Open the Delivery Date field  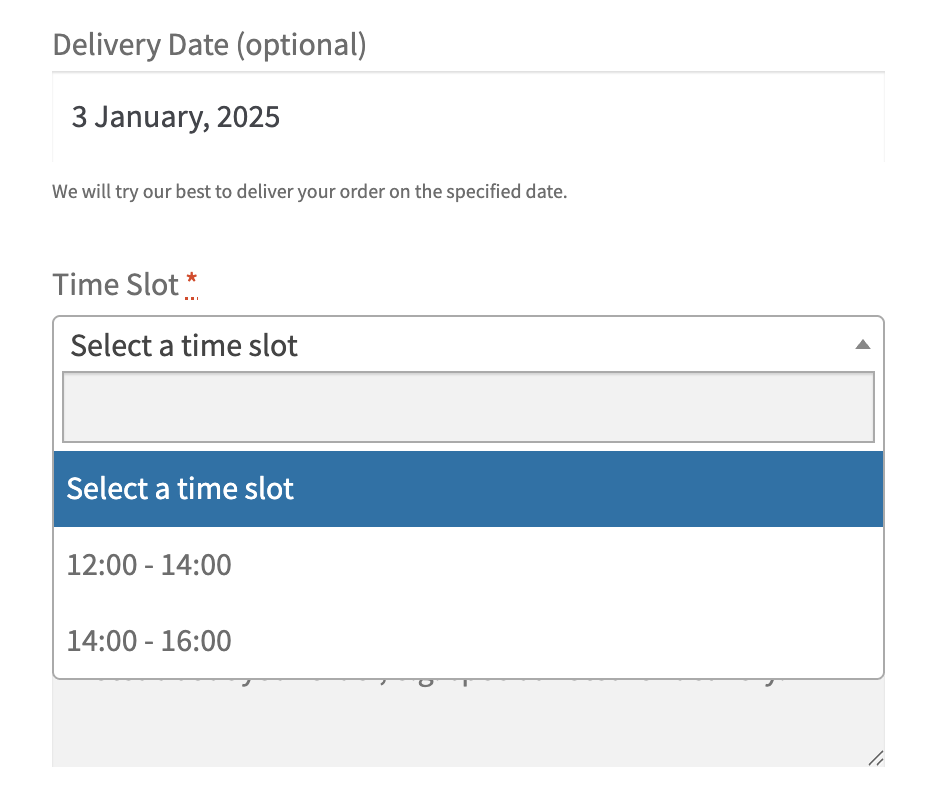coord(468,118)
